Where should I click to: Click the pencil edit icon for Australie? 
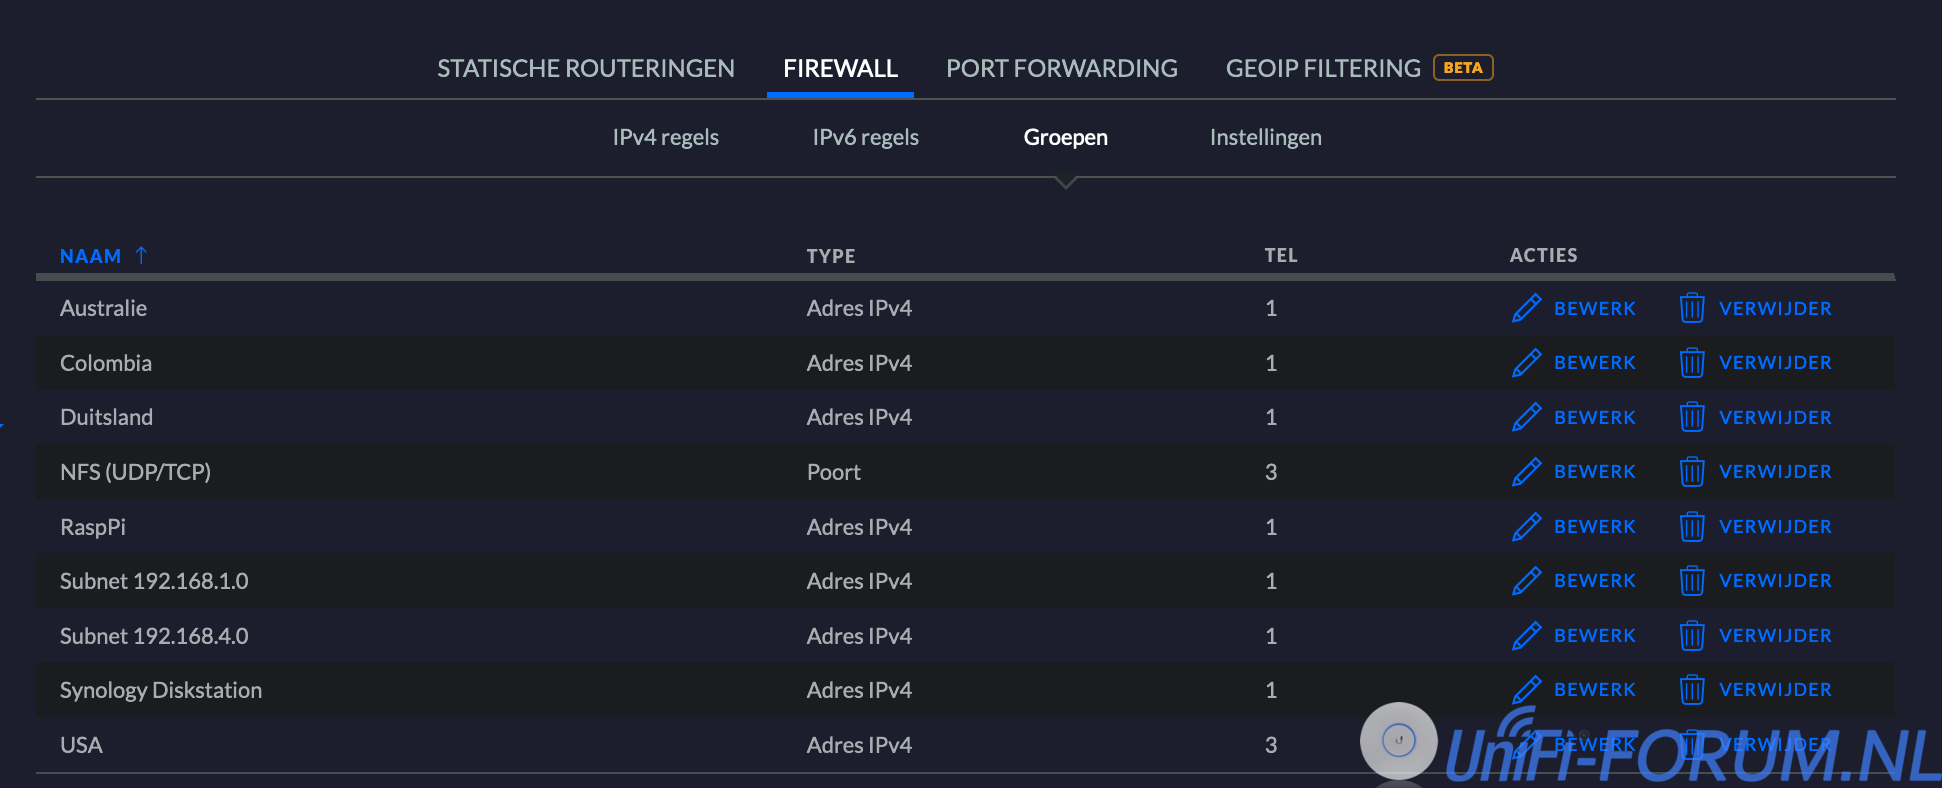(1526, 308)
